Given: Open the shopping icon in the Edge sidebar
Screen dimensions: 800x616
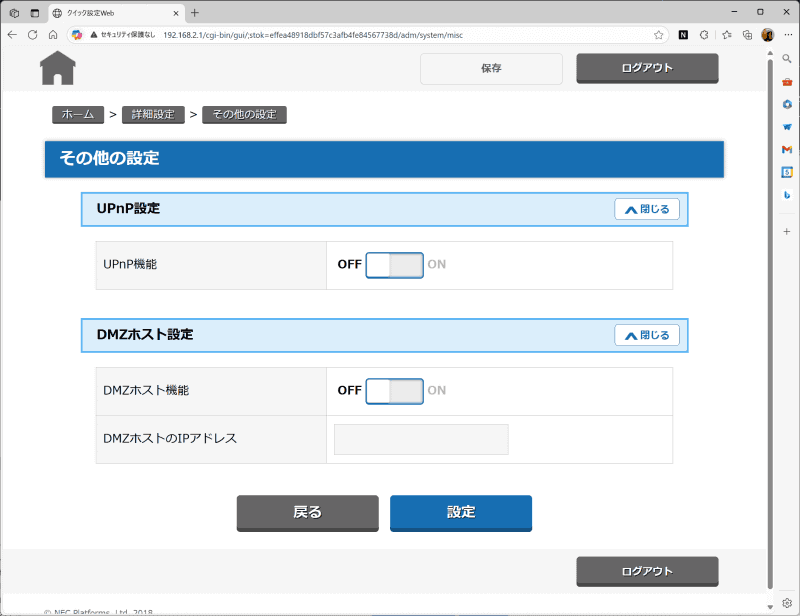Looking at the screenshot, I should point(787,82).
